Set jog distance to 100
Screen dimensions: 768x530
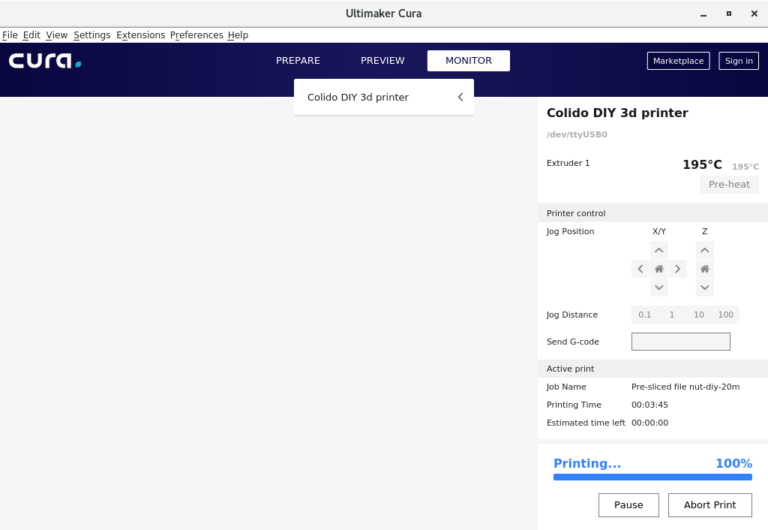tap(726, 315)
